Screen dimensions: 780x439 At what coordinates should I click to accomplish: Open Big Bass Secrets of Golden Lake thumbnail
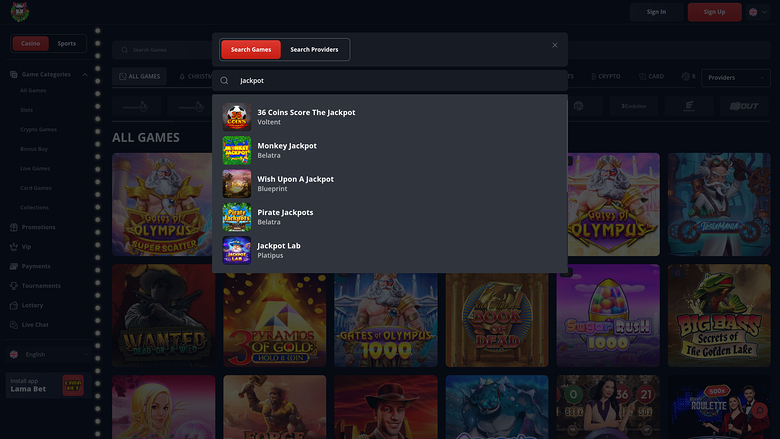tap(719, 316)
